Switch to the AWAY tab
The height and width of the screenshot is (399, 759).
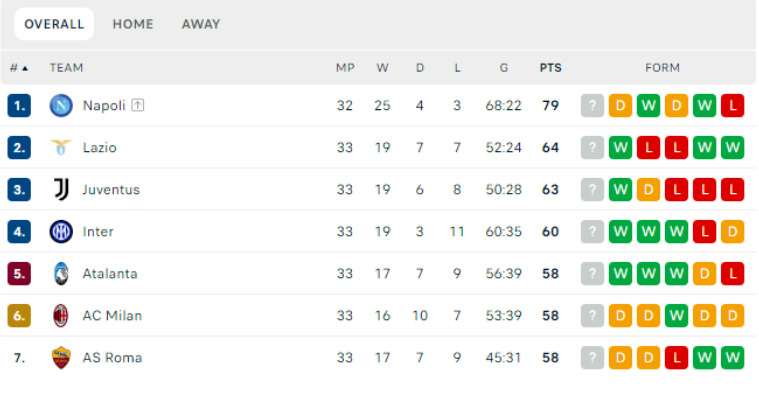point(201,24)
